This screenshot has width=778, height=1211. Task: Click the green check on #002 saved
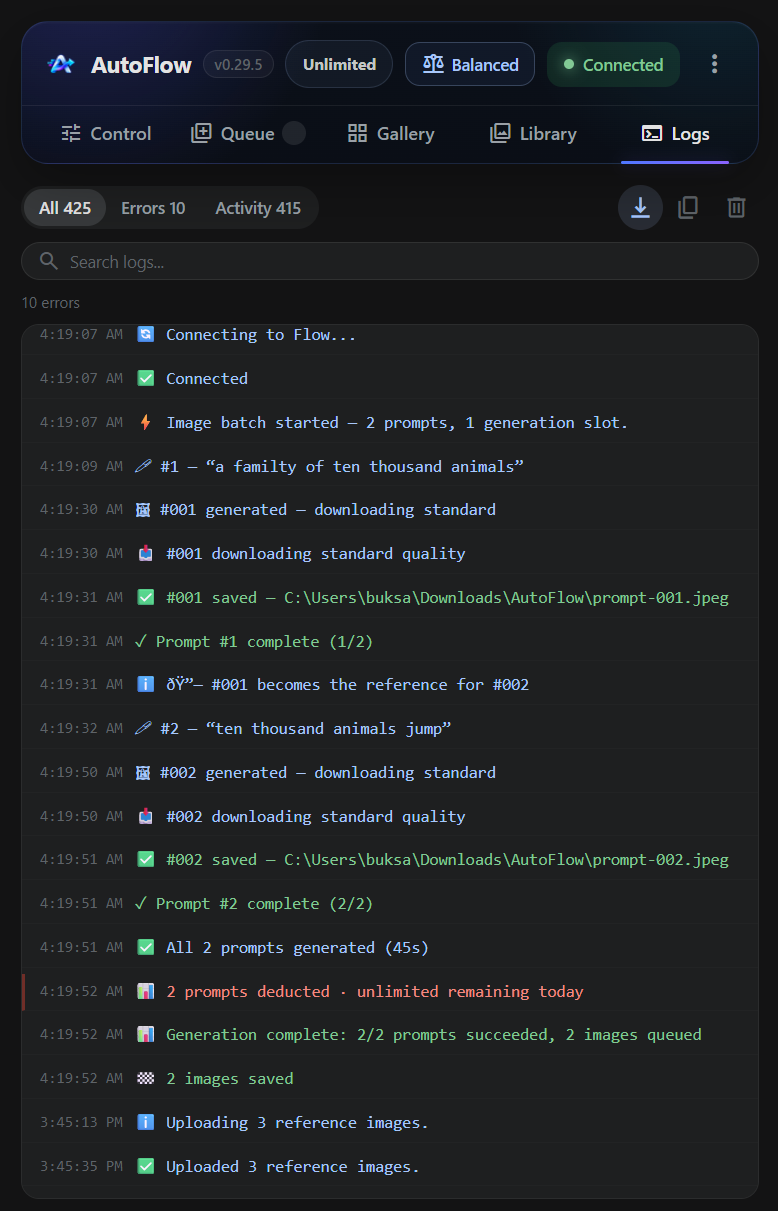pyautogui.click(x=146, y=859)
